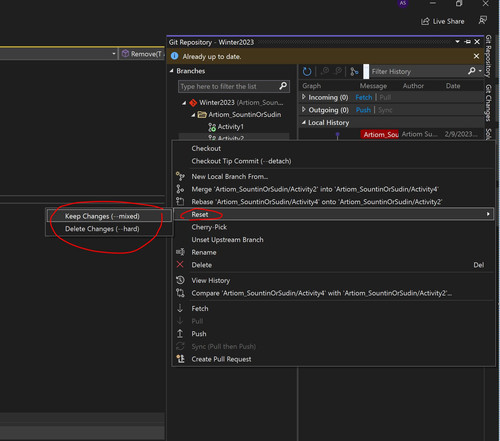Click the Filter History search icon
This screenshot has height=441, width=500.
[x=472, y=71]
